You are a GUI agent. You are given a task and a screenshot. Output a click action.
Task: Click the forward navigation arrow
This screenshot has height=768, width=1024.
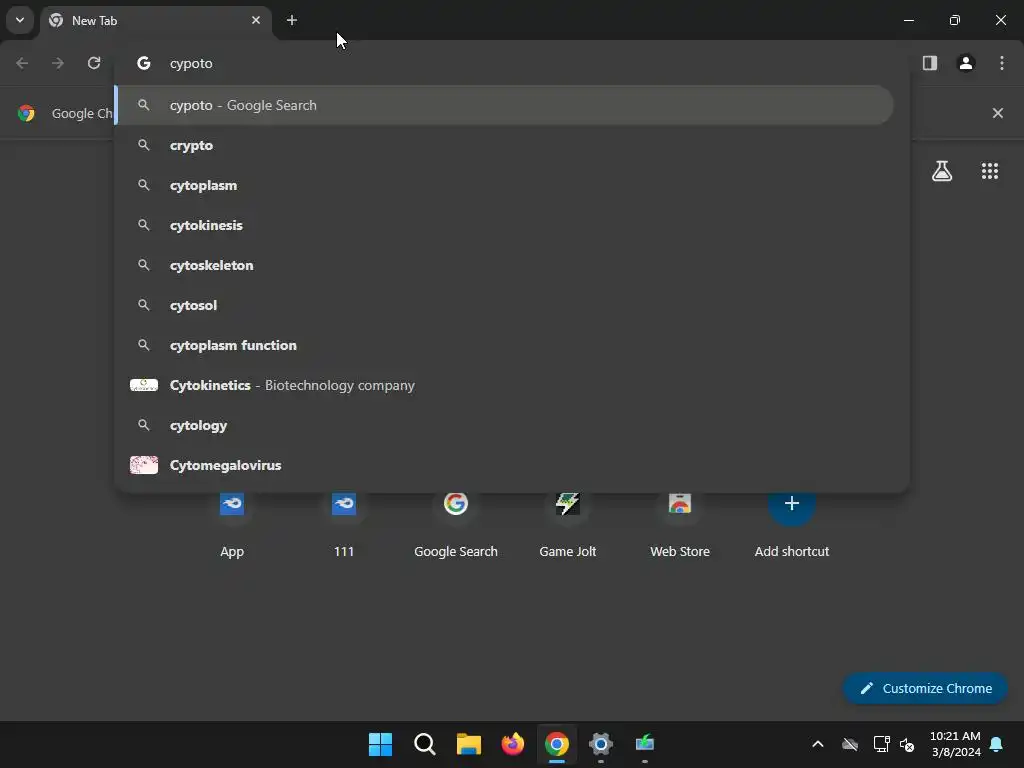click(x=58, y=63)
